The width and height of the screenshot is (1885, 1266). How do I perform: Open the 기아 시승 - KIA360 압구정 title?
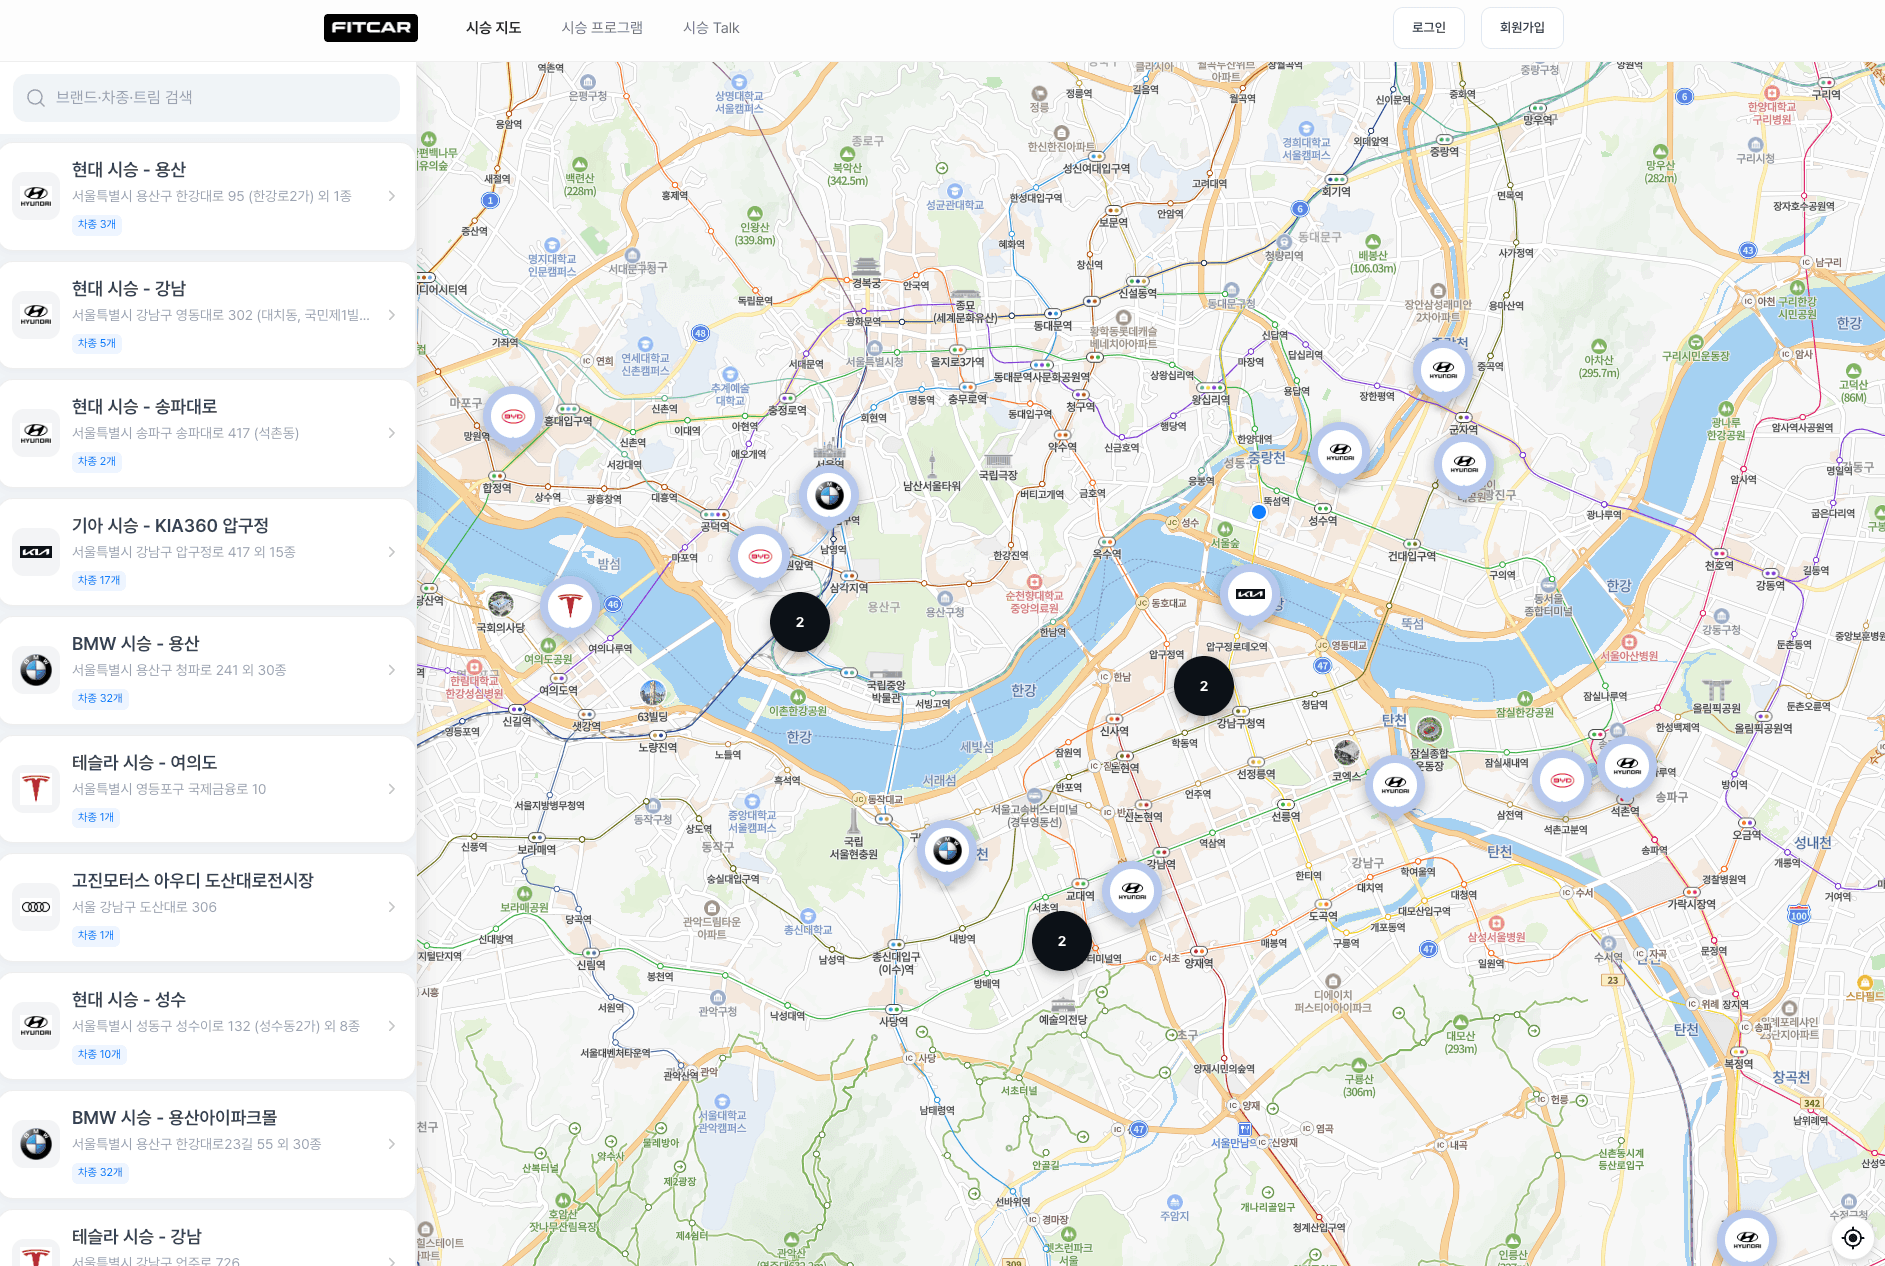[x=170, y=526]
